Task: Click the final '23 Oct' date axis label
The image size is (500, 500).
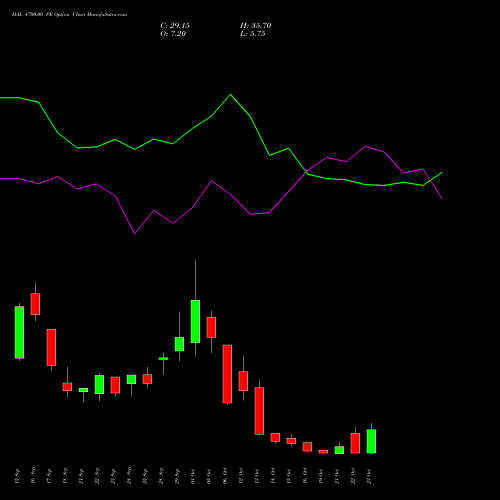Action: (x=369, y=476)
